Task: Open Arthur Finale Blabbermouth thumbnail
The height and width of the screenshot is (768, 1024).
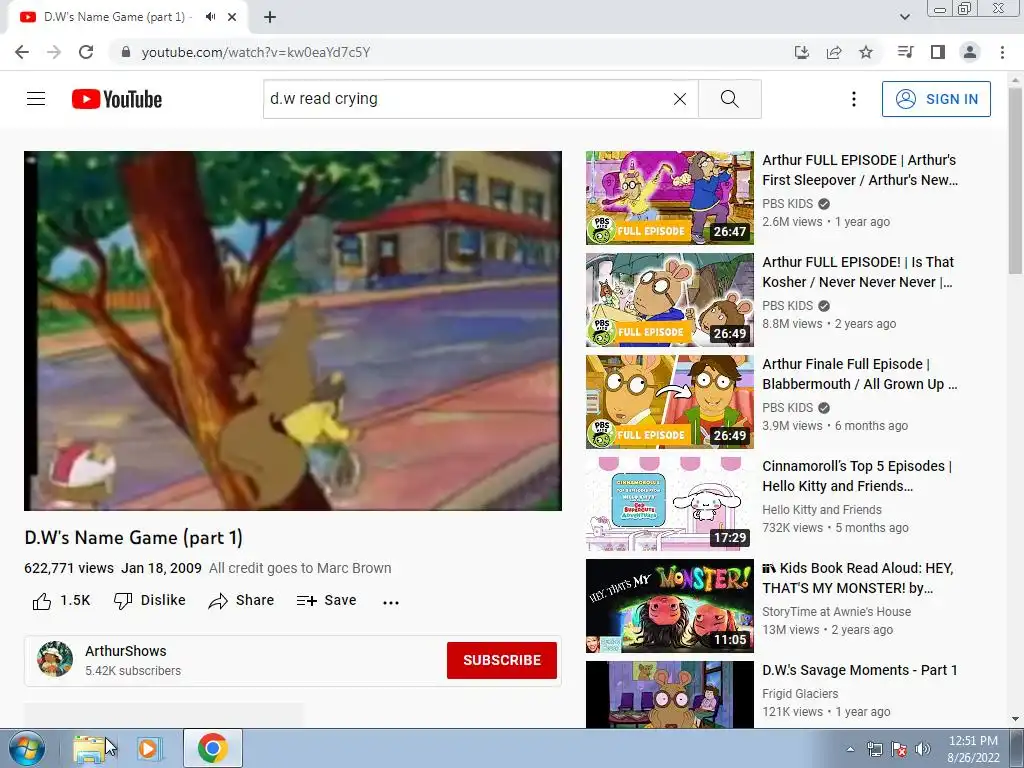Action: tap(669, 401)
